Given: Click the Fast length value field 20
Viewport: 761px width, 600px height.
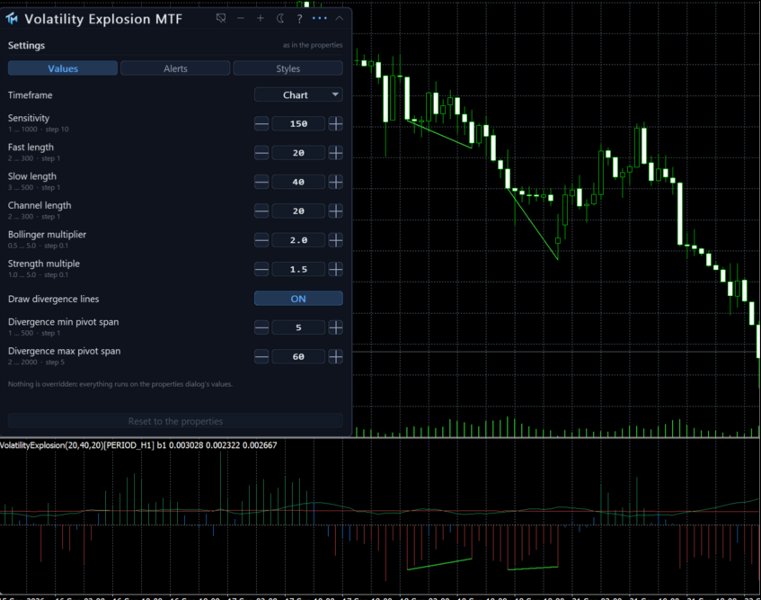Looking at the screenshot, I should 298,153.
